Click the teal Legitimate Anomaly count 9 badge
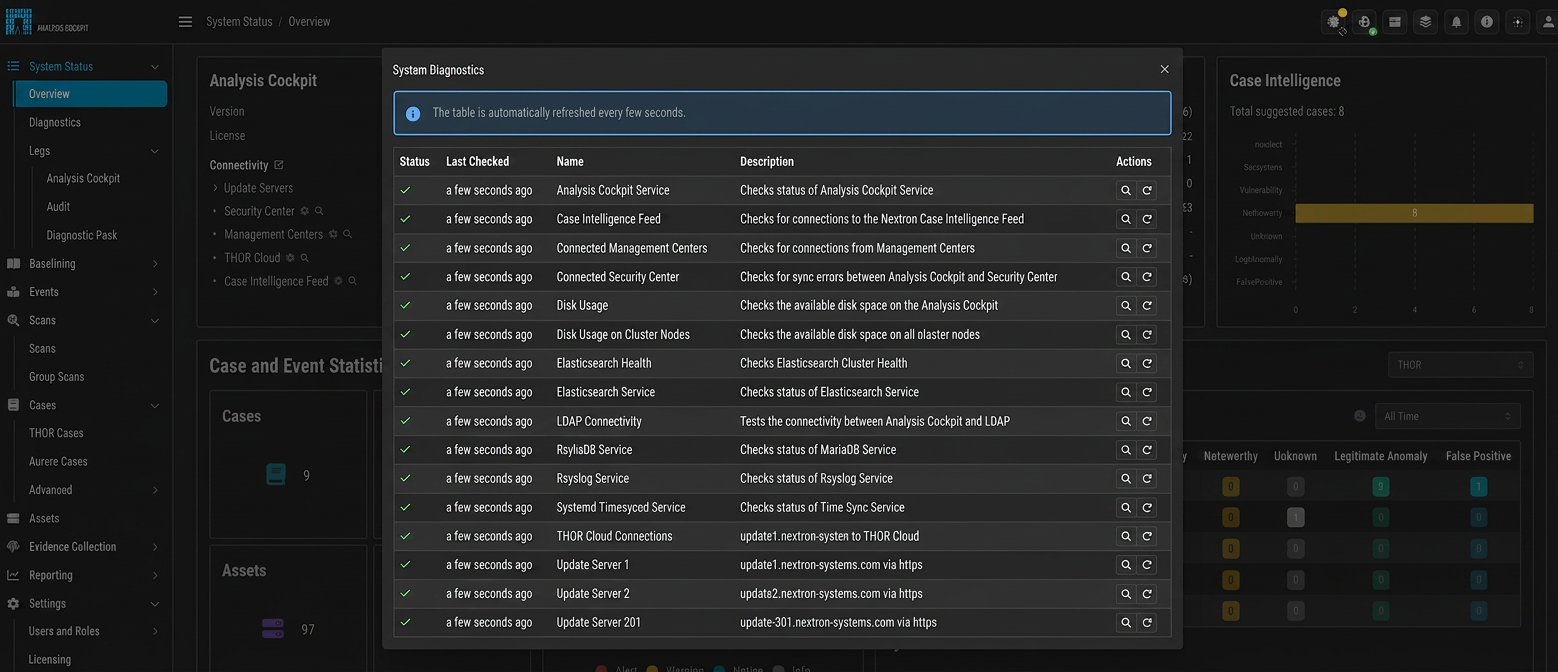Screen dimensions: 1558x672 [x=1380, y=487]
